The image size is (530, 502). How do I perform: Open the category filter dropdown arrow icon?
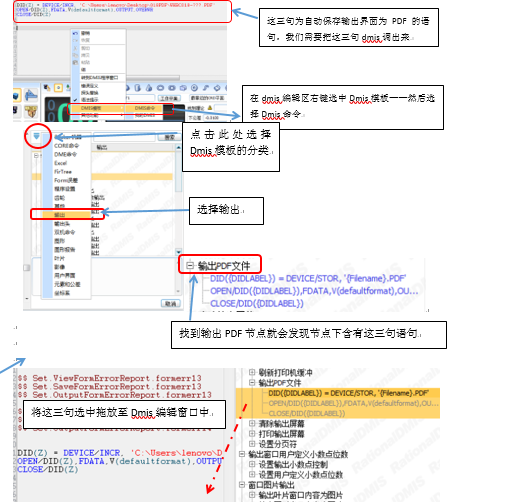tap(37, 136)
